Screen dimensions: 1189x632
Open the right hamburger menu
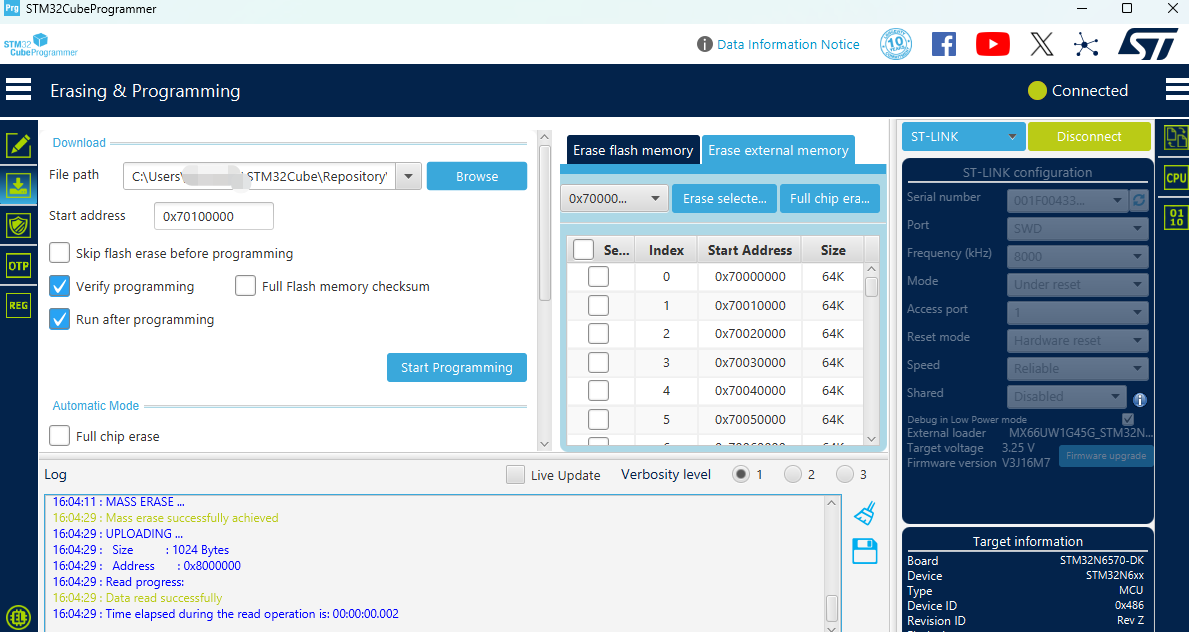point(1177,90)
